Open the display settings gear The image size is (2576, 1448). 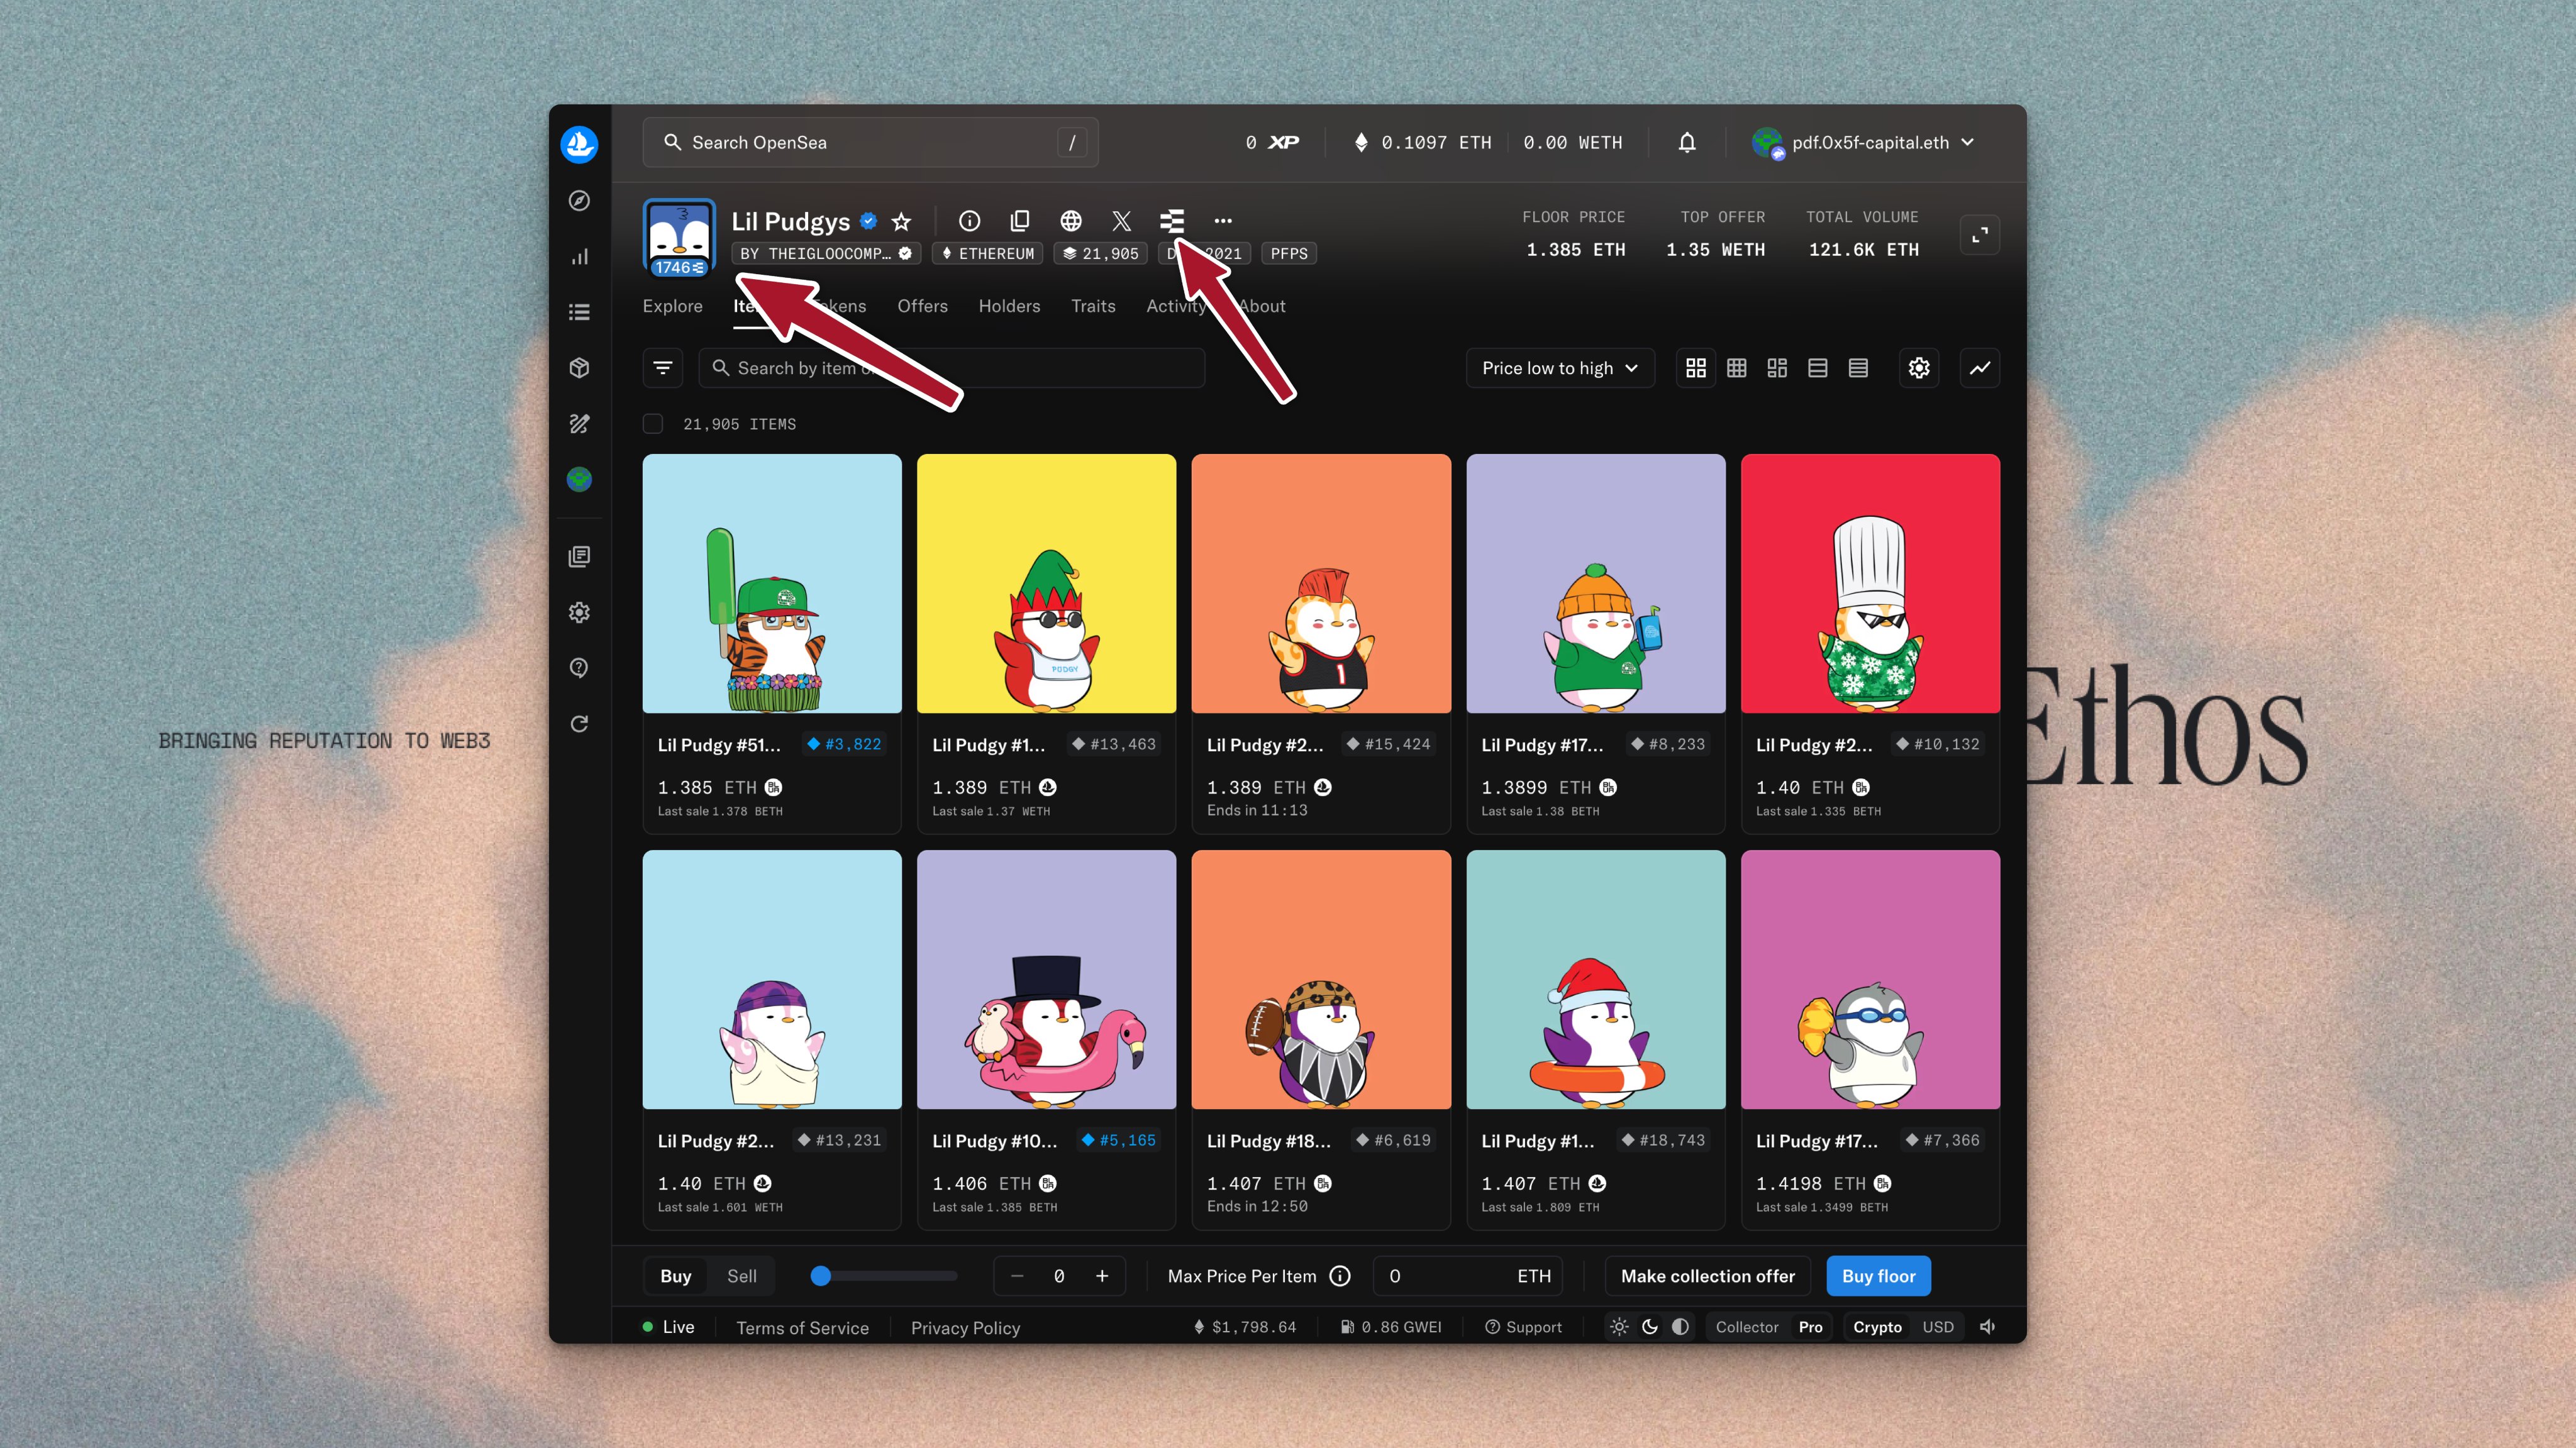tap(1919, 368)
